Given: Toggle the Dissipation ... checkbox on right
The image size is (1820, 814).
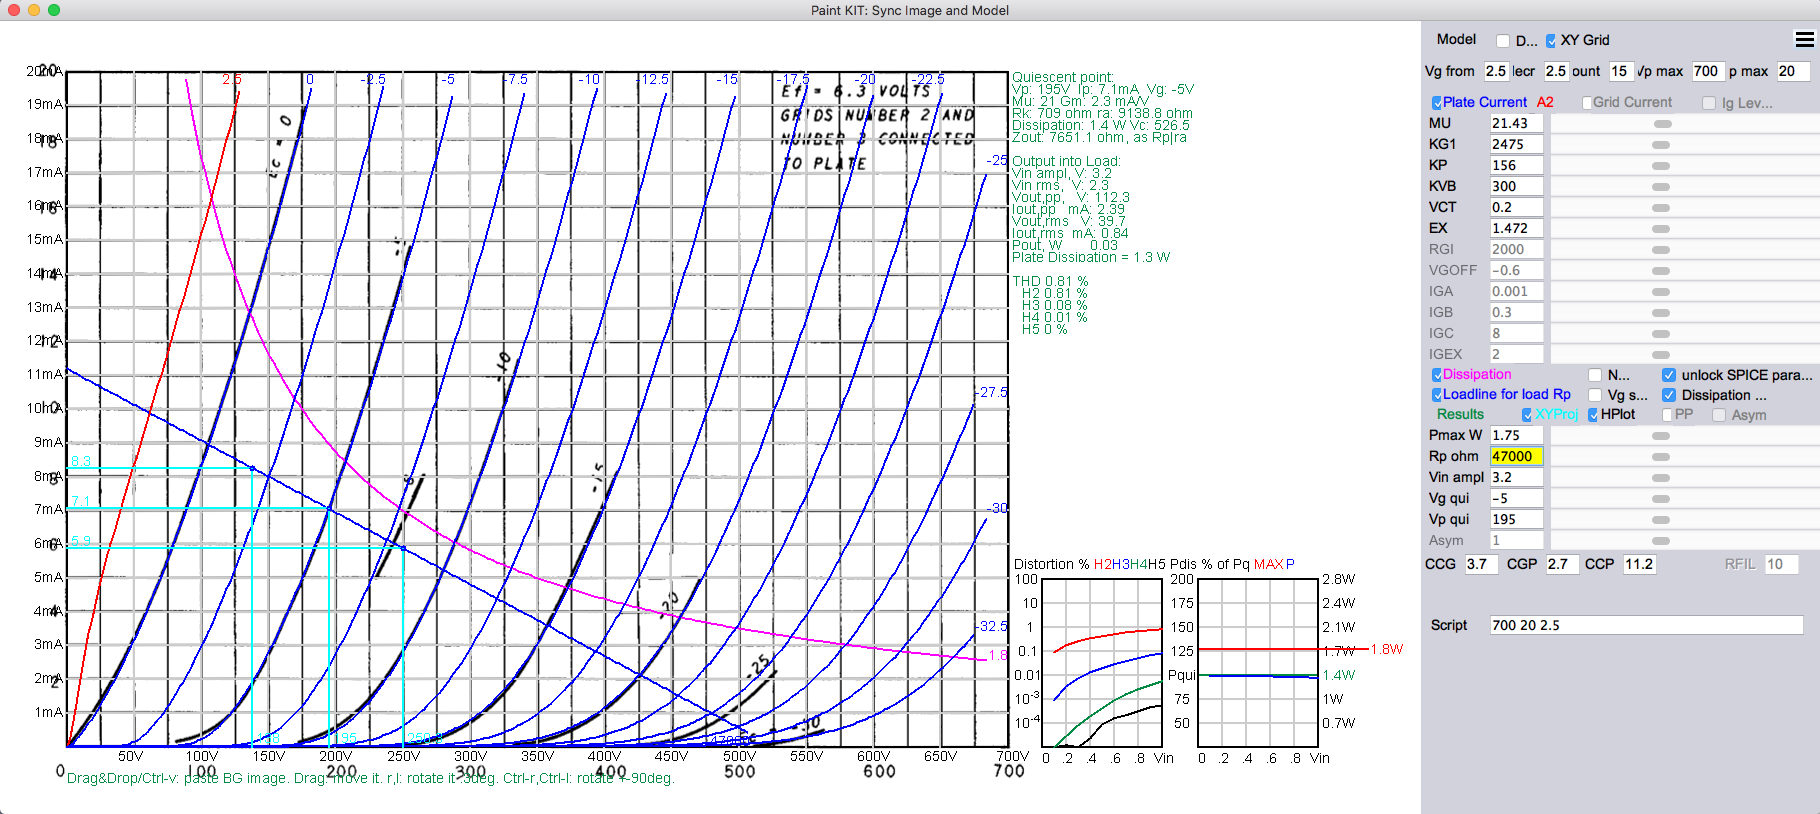Looking at the screenshot, I should tap(1669, 395).
